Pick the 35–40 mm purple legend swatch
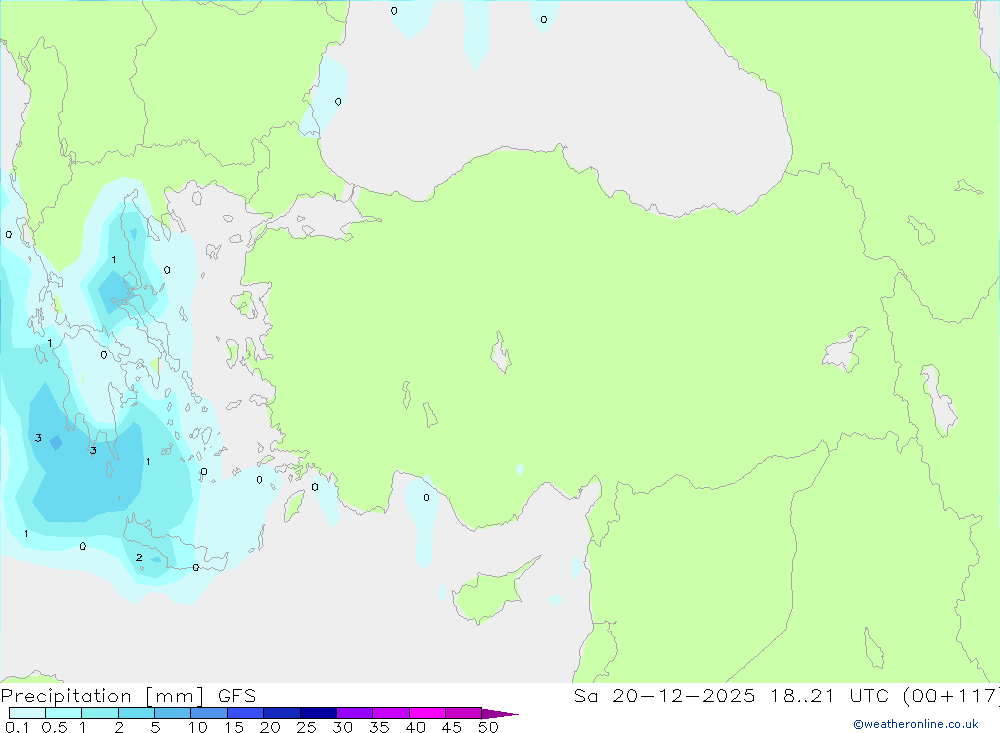1000x733 pixels. 390,713
